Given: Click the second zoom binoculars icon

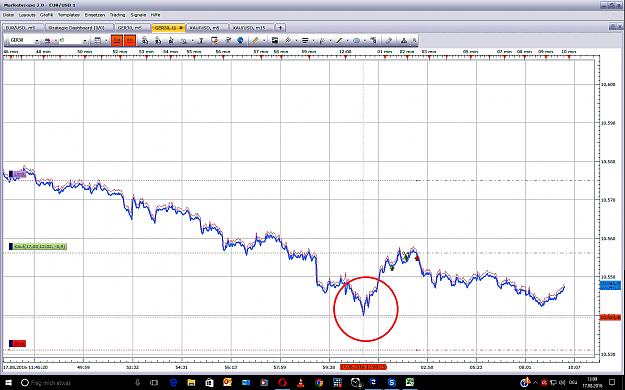Looking at the screenshot, I should pyautogui.click(x=157, y=40).
